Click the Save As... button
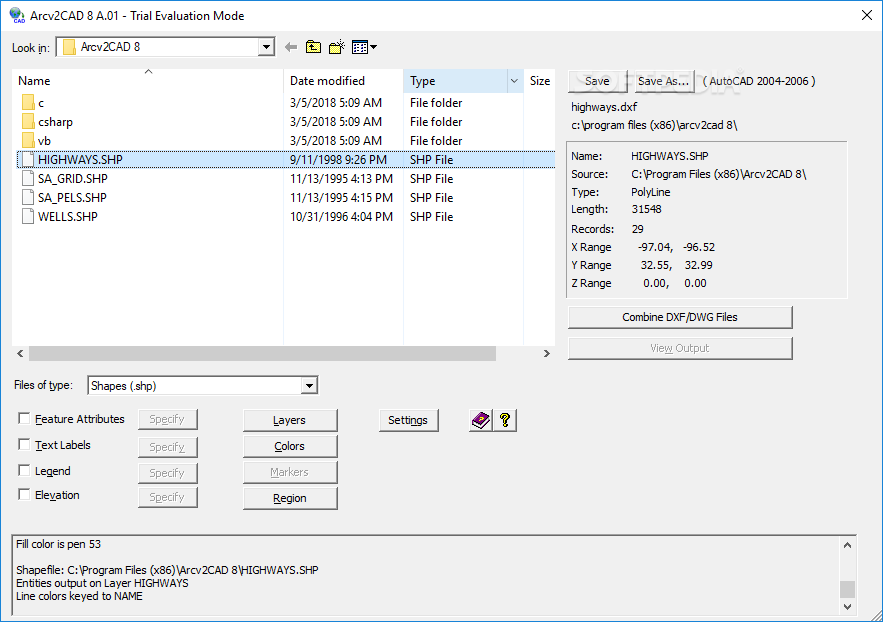The image size is (883, 622). (x=663, y=82)
